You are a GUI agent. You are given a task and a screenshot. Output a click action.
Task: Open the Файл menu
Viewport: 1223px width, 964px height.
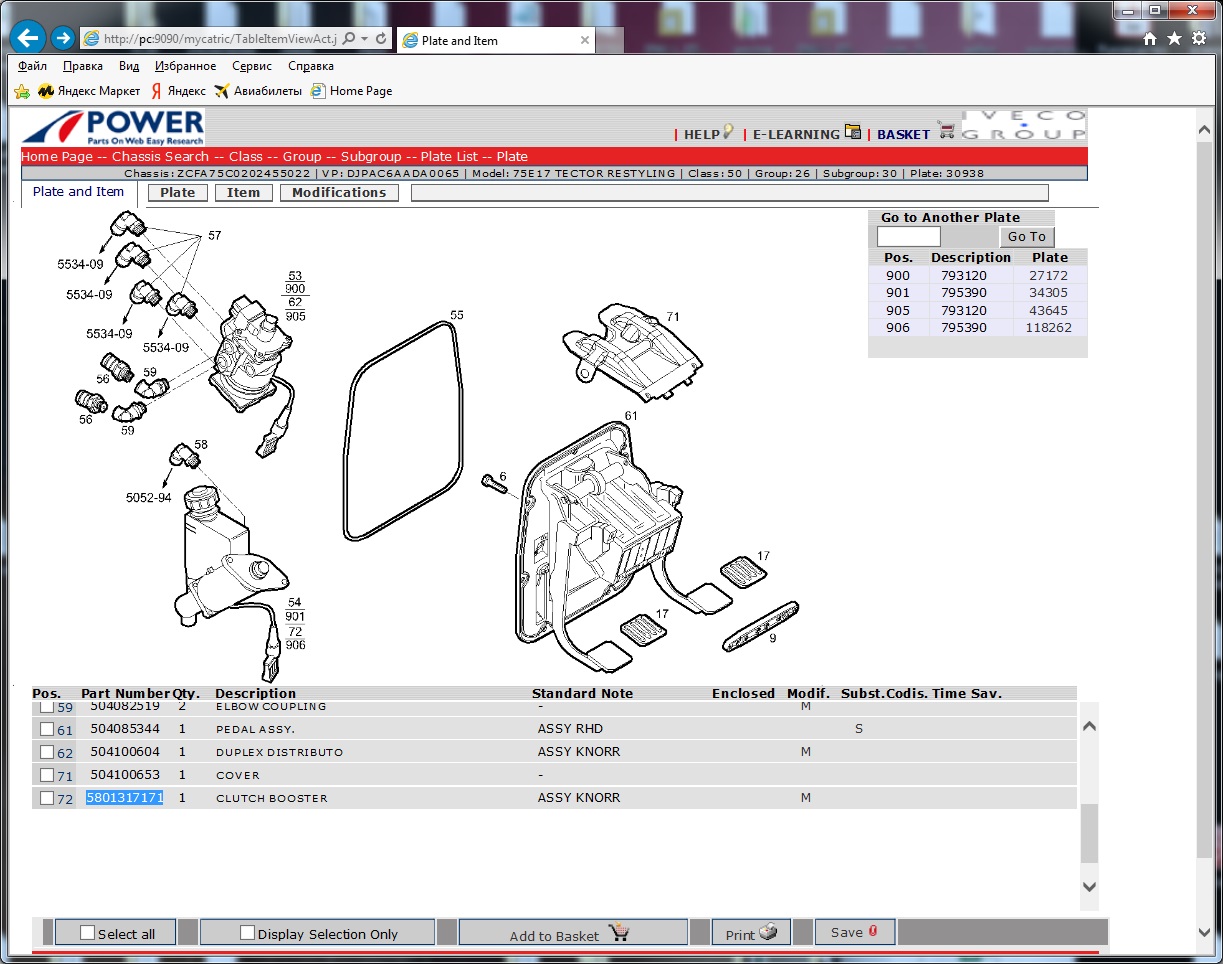click(33, 66)
